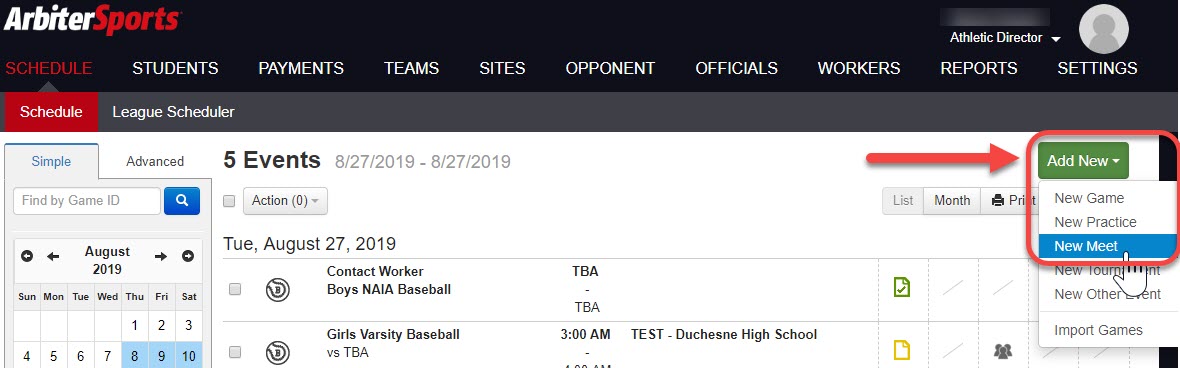This screenshot has height=368, width=1180.
Task: Open the green checked document icon
Action: [902, 287]
